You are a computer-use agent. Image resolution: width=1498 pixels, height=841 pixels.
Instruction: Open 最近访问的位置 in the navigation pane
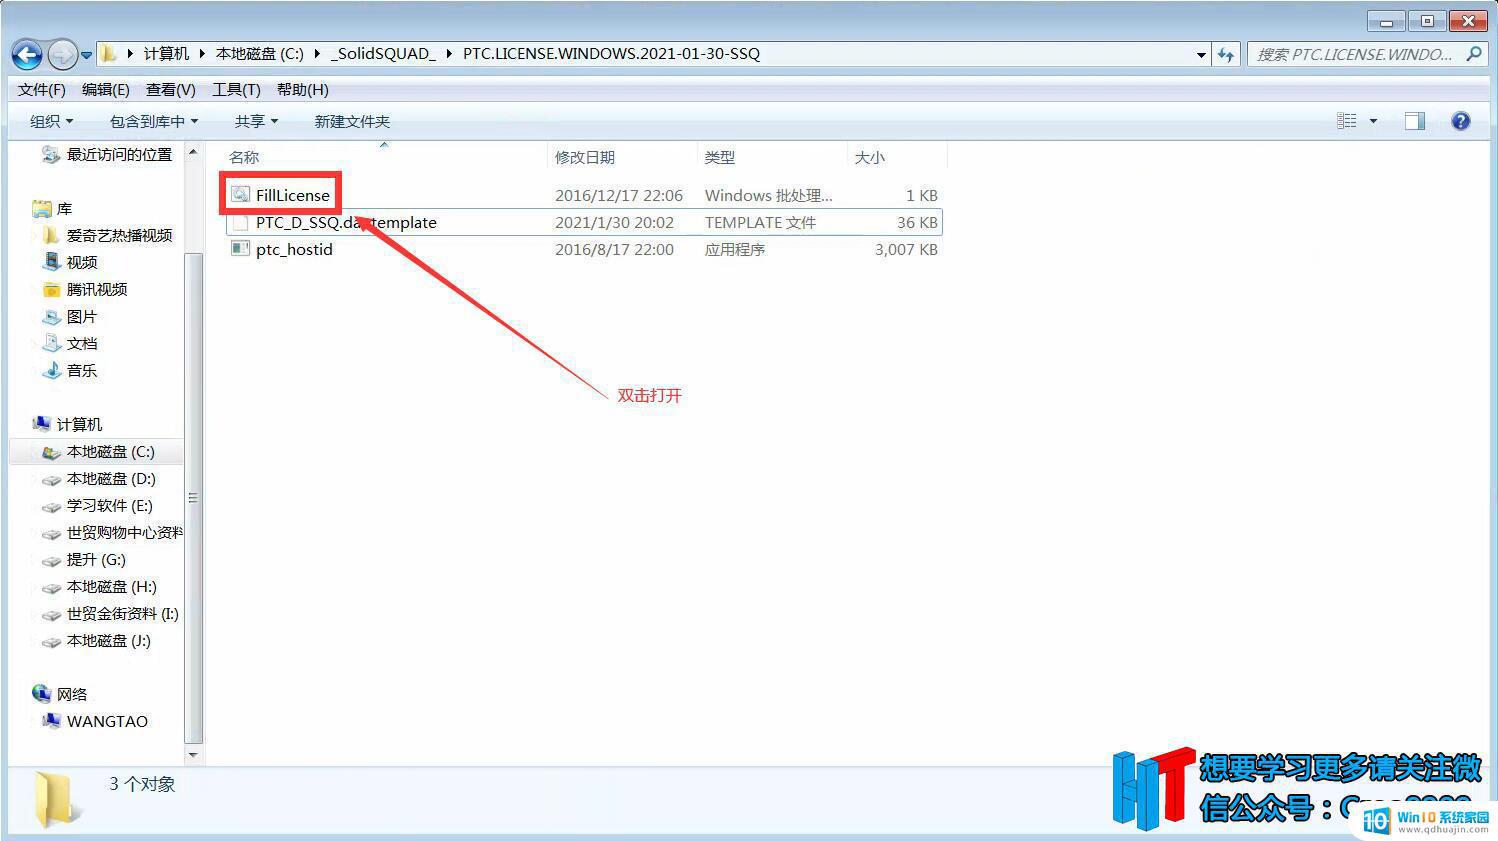pos(120,154)
